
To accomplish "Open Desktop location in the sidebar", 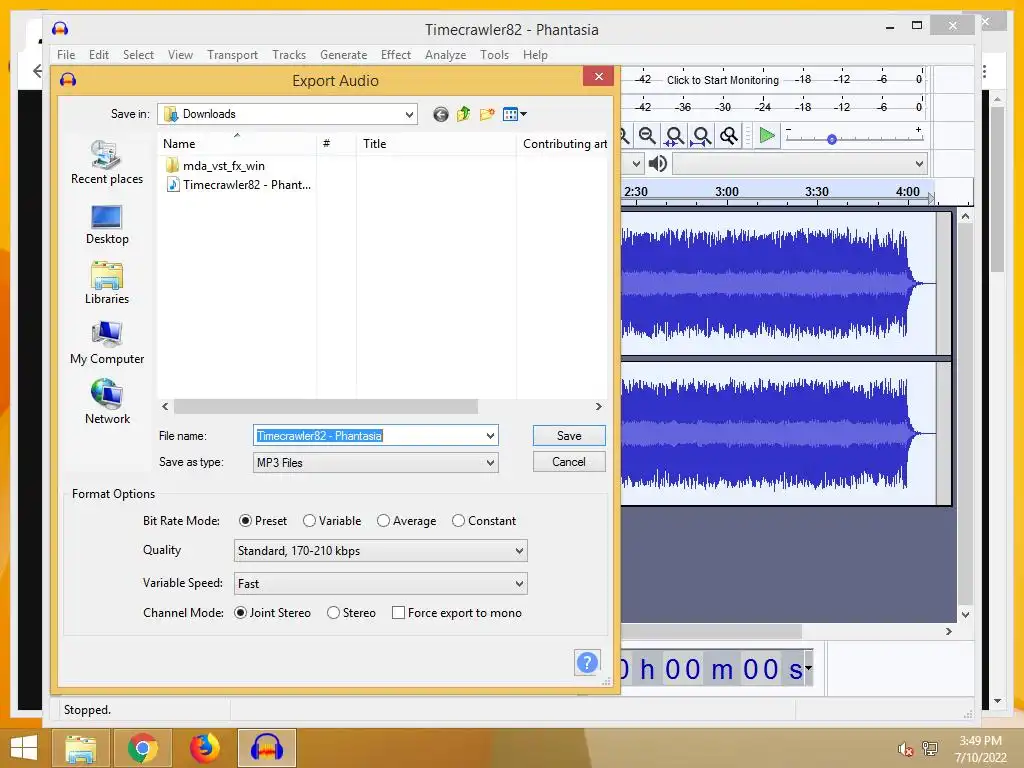I will 106,225.
